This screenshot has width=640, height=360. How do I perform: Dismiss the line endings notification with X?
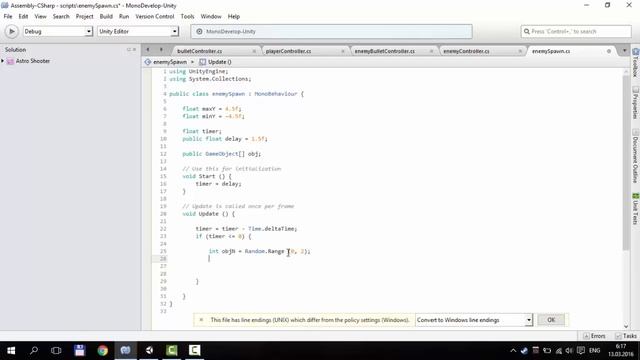[201, 320]
